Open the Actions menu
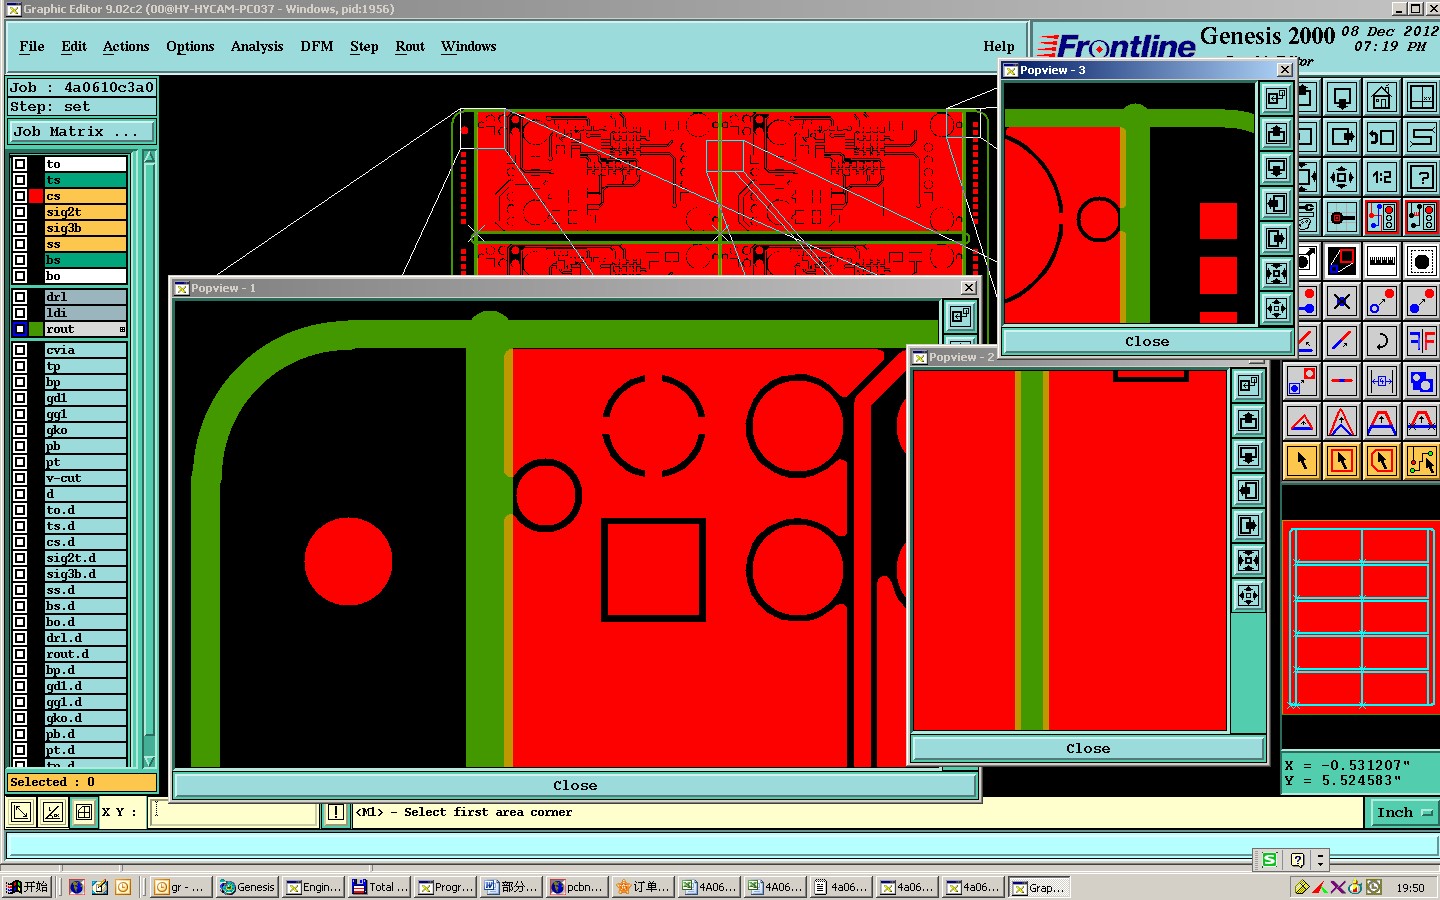 [126, 46]
